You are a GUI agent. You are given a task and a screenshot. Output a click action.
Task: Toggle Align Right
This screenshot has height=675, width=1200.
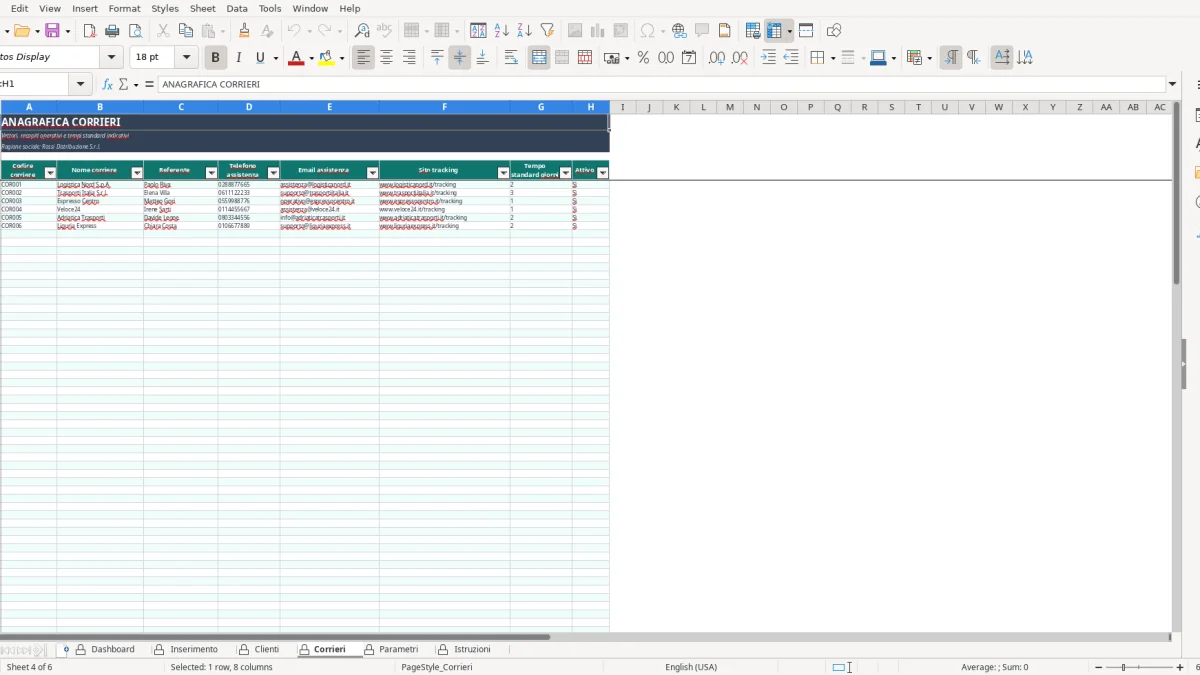(x=409, y=58)
